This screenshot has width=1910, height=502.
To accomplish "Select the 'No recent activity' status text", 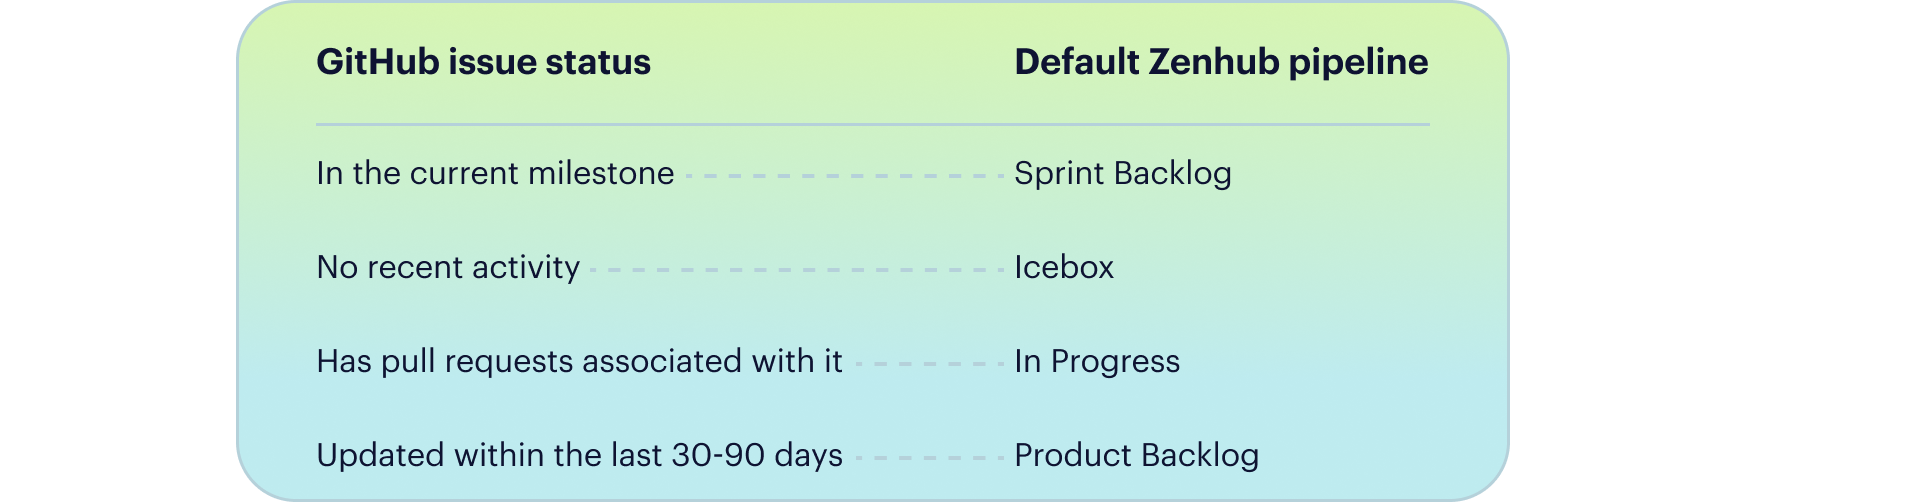I will coord(448,267).
